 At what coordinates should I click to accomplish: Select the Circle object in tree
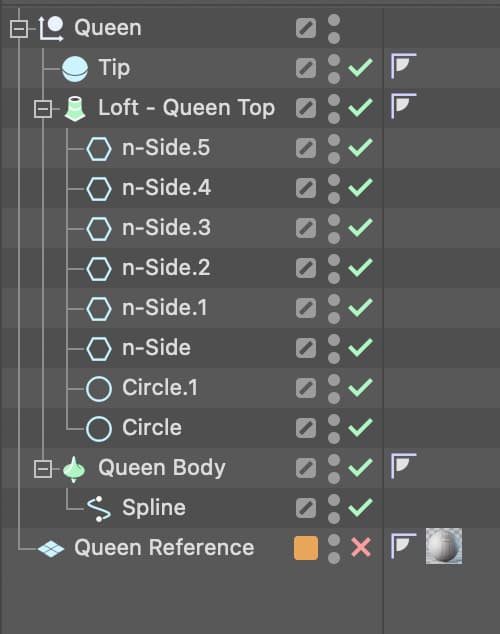click(152, 428)
